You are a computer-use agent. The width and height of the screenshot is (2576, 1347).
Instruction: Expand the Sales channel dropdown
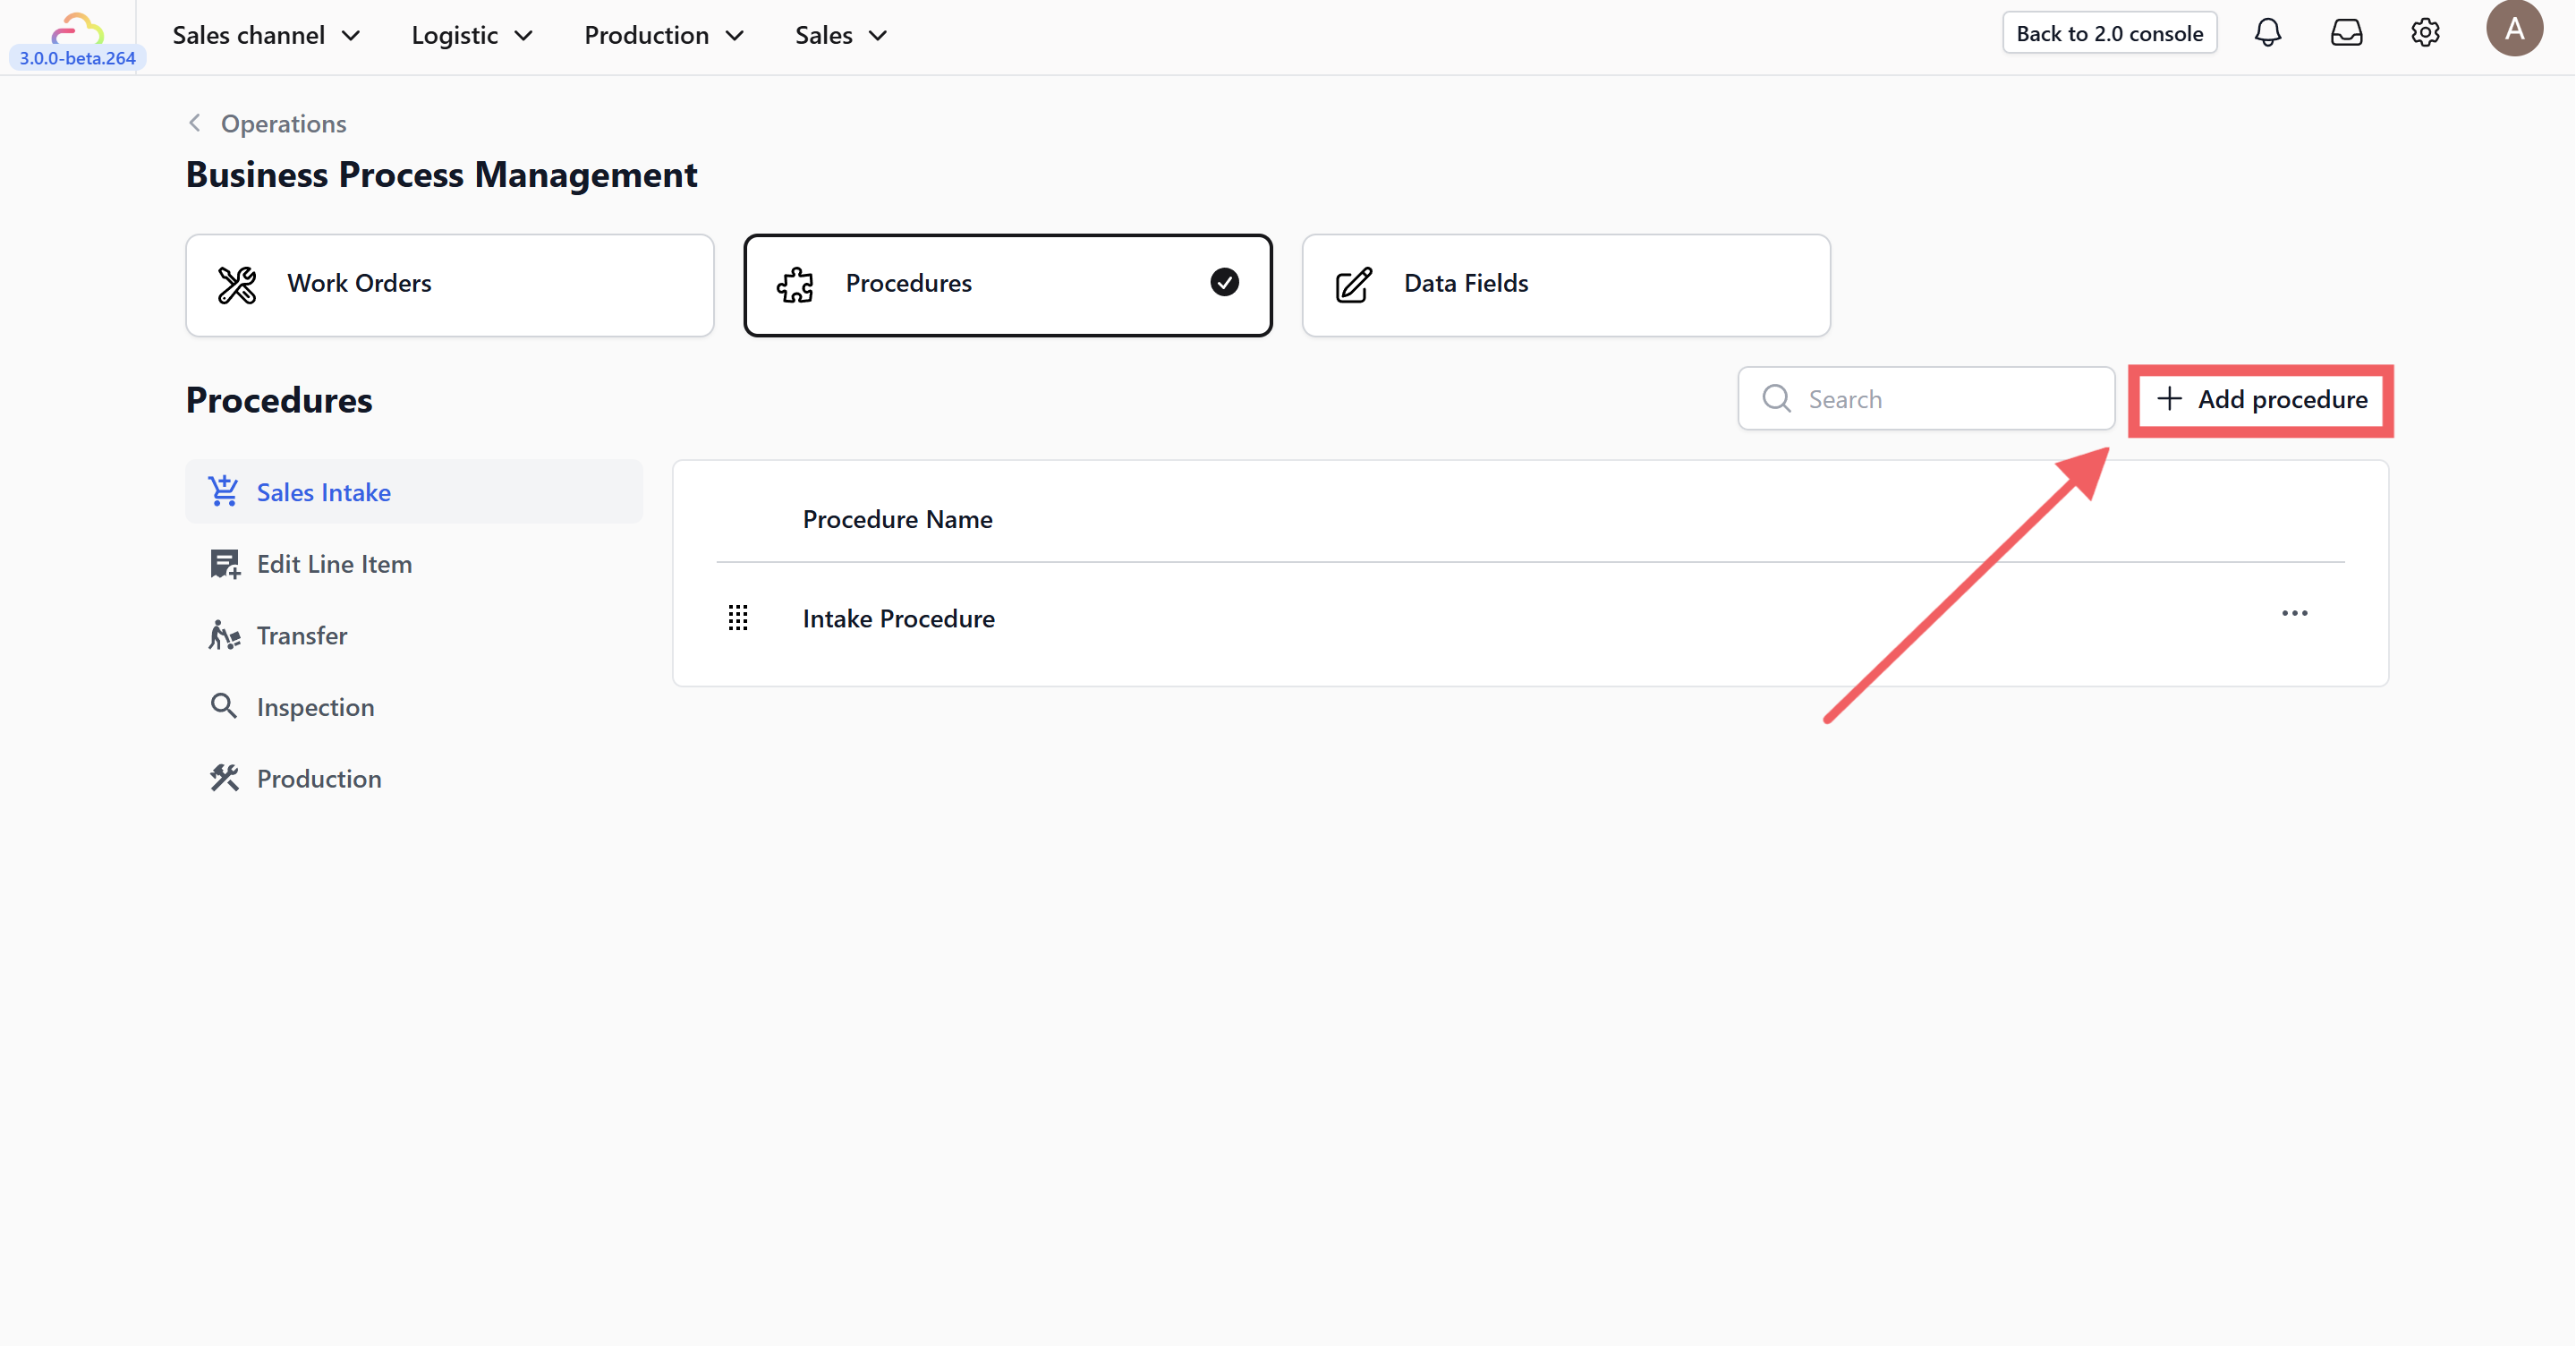[x=266, y=35]
